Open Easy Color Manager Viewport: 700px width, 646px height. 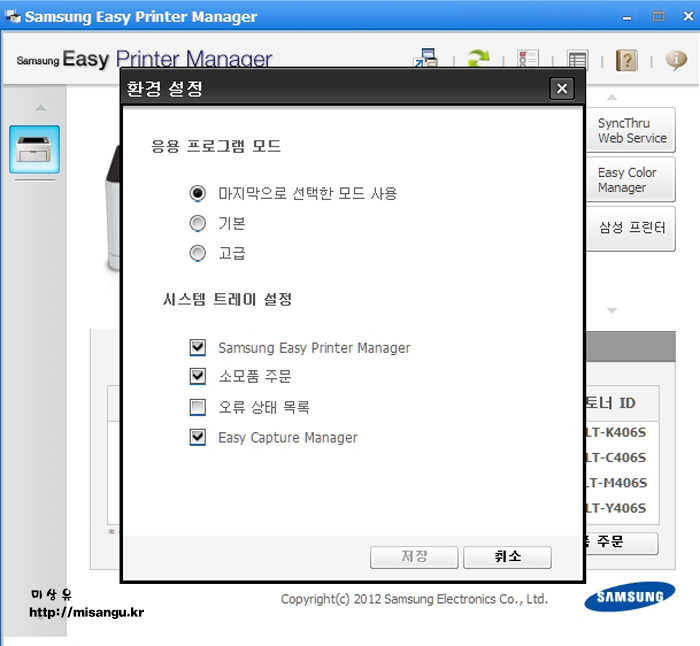[631, 179]
